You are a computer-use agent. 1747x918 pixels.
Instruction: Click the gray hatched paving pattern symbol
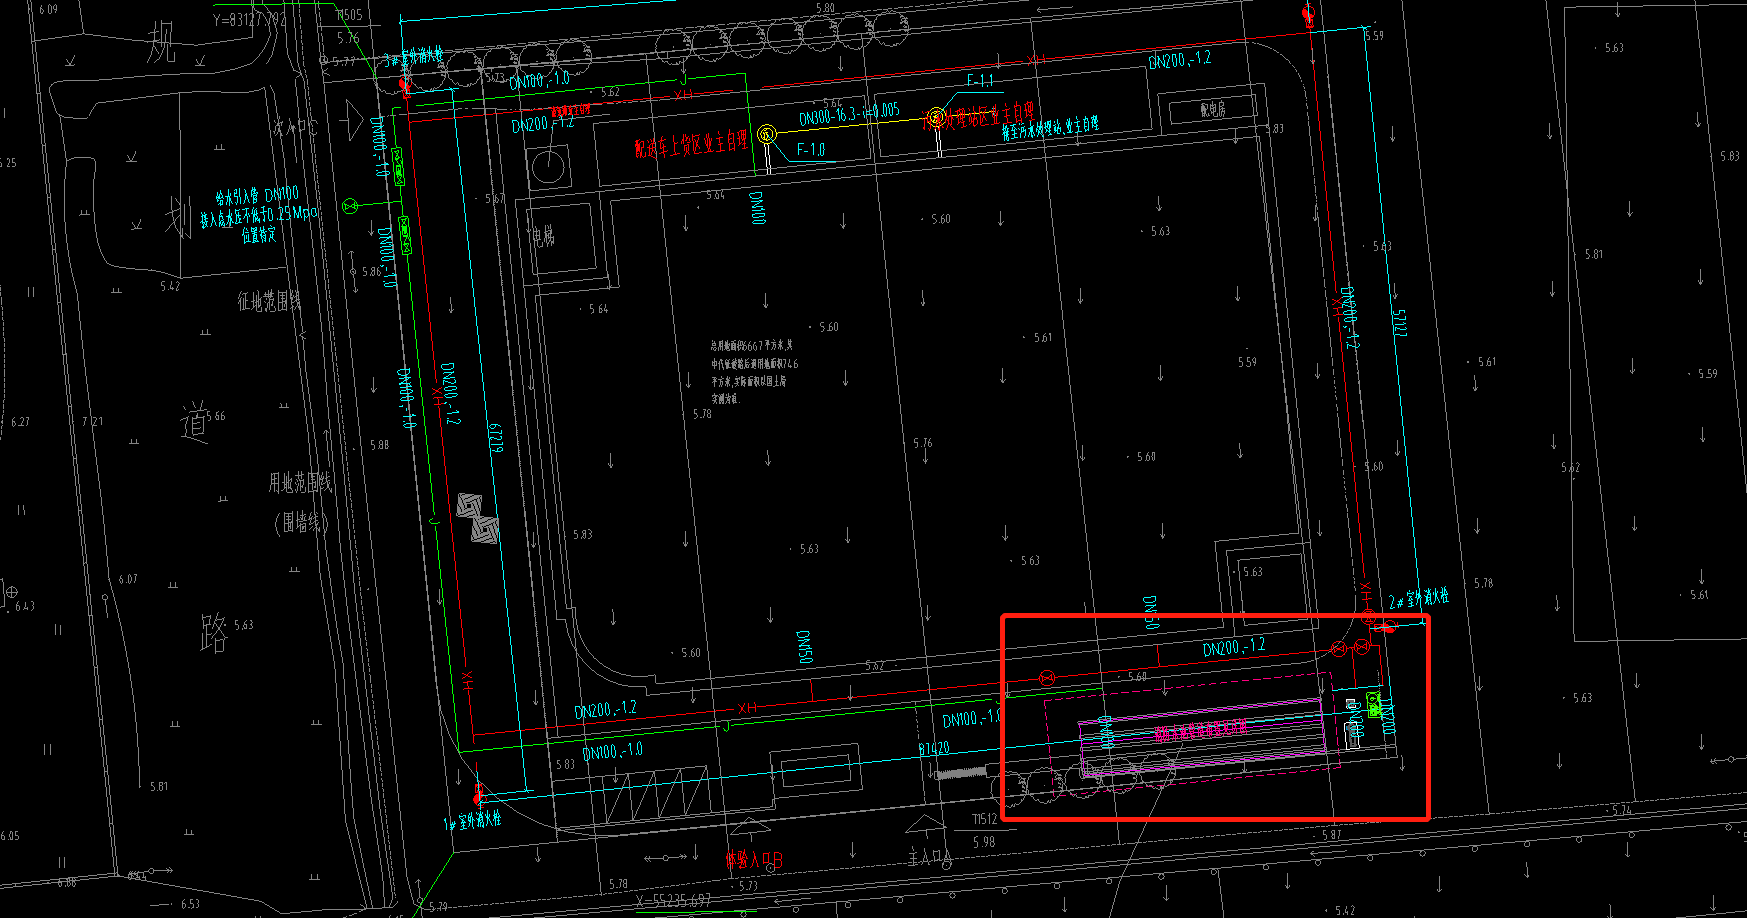point(478,518)
